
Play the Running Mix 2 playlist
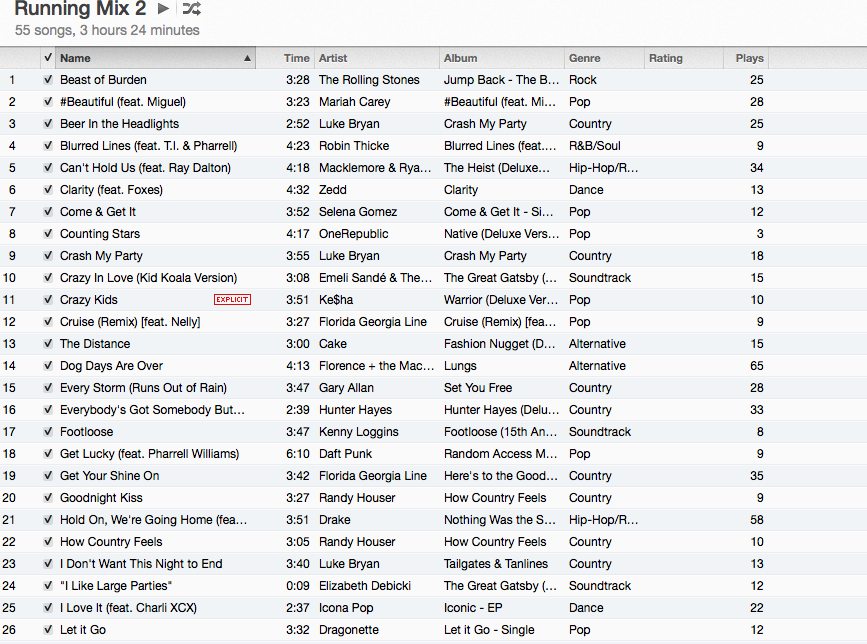point(164,9)
